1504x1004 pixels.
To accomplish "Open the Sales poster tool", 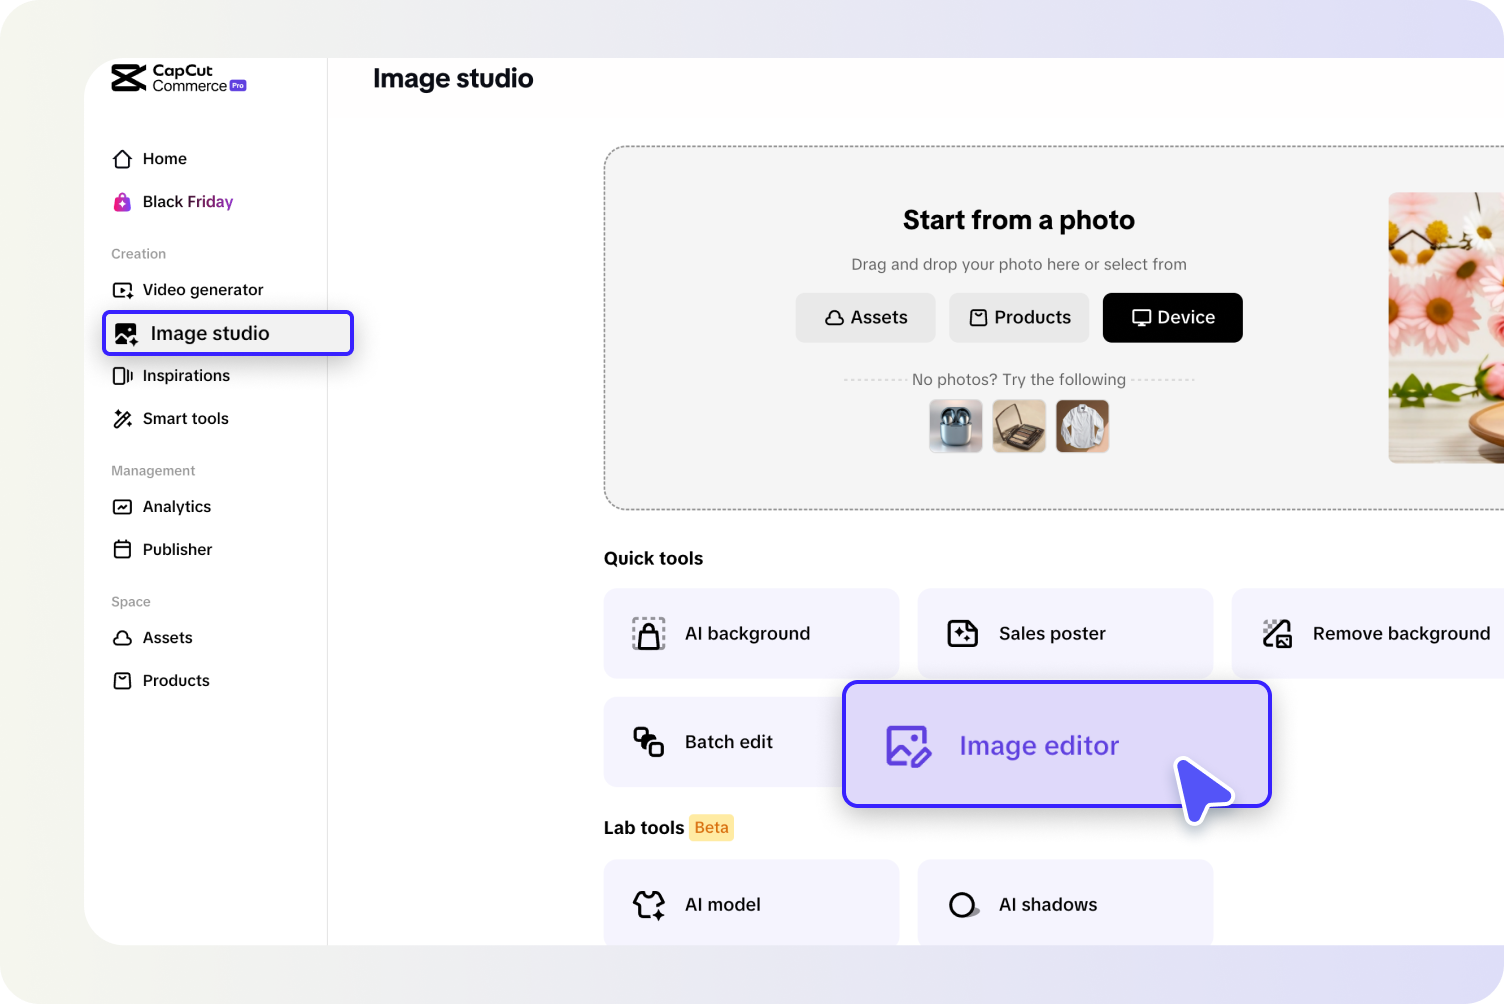I will [x=1052, y=633].
